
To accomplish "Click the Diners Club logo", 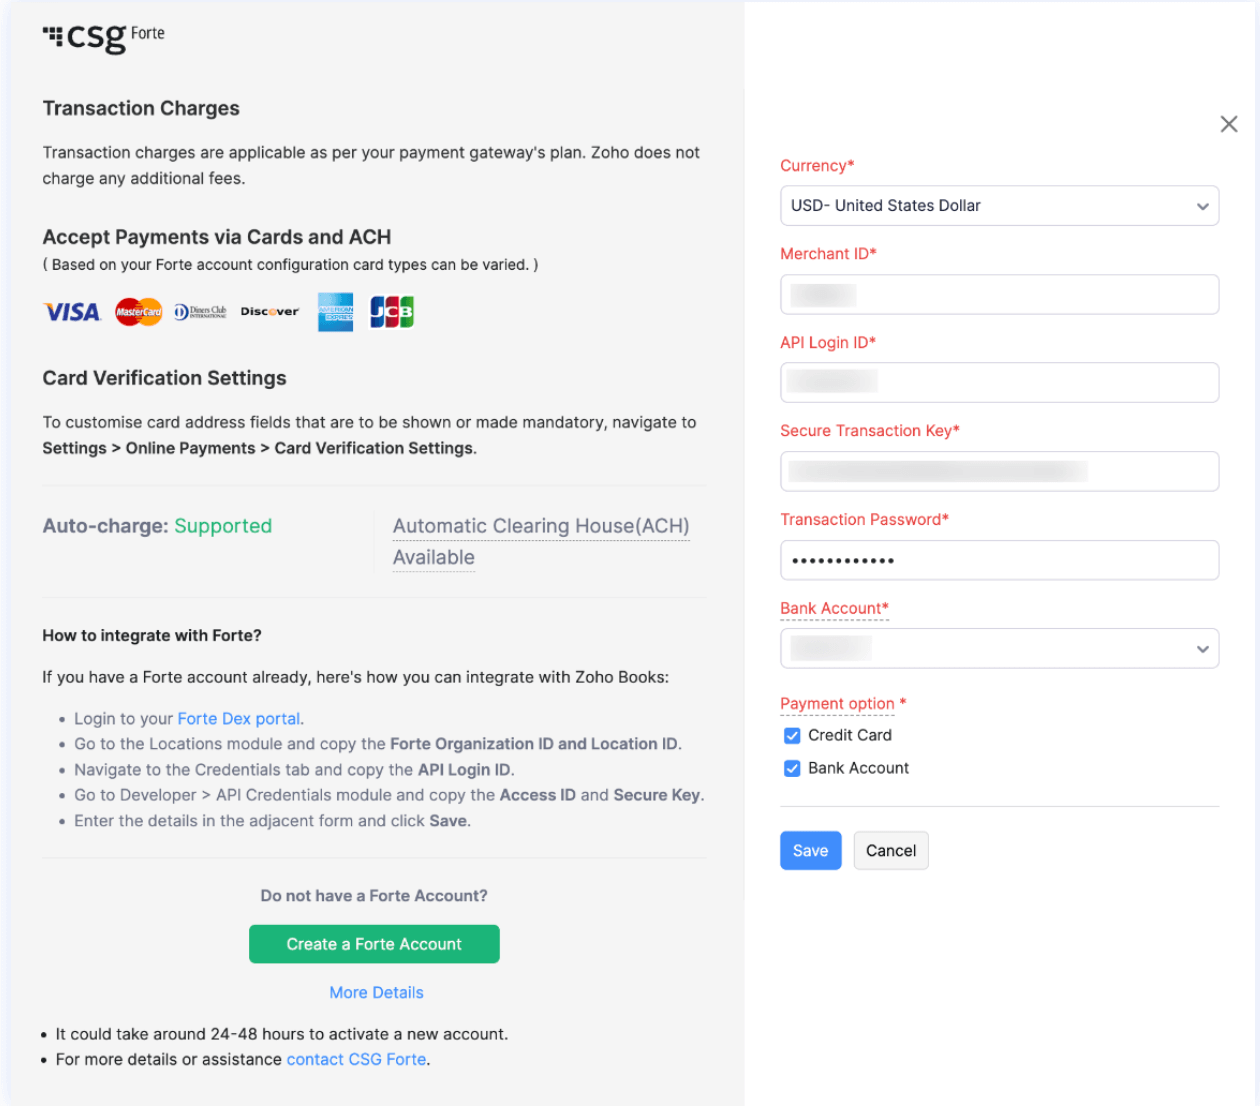I will pos(200,312).
